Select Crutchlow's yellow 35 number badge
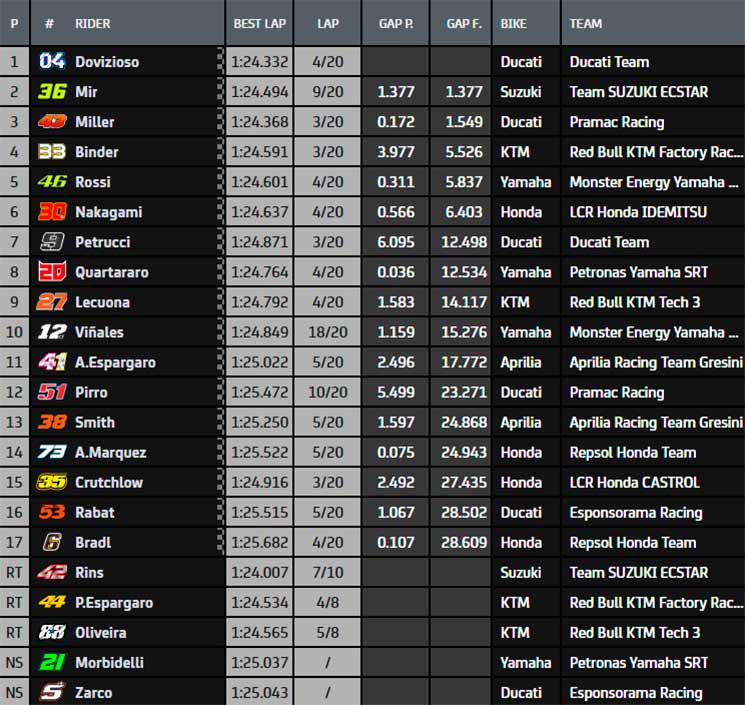This screenshot has width=745, height=705. click(x=52, y=482)
